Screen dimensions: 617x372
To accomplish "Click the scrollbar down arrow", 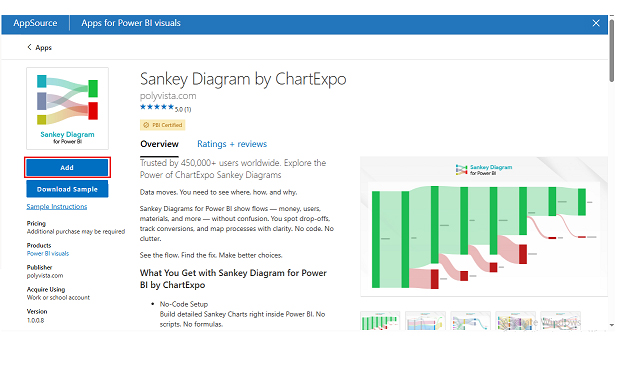I will tap(611, 326).
